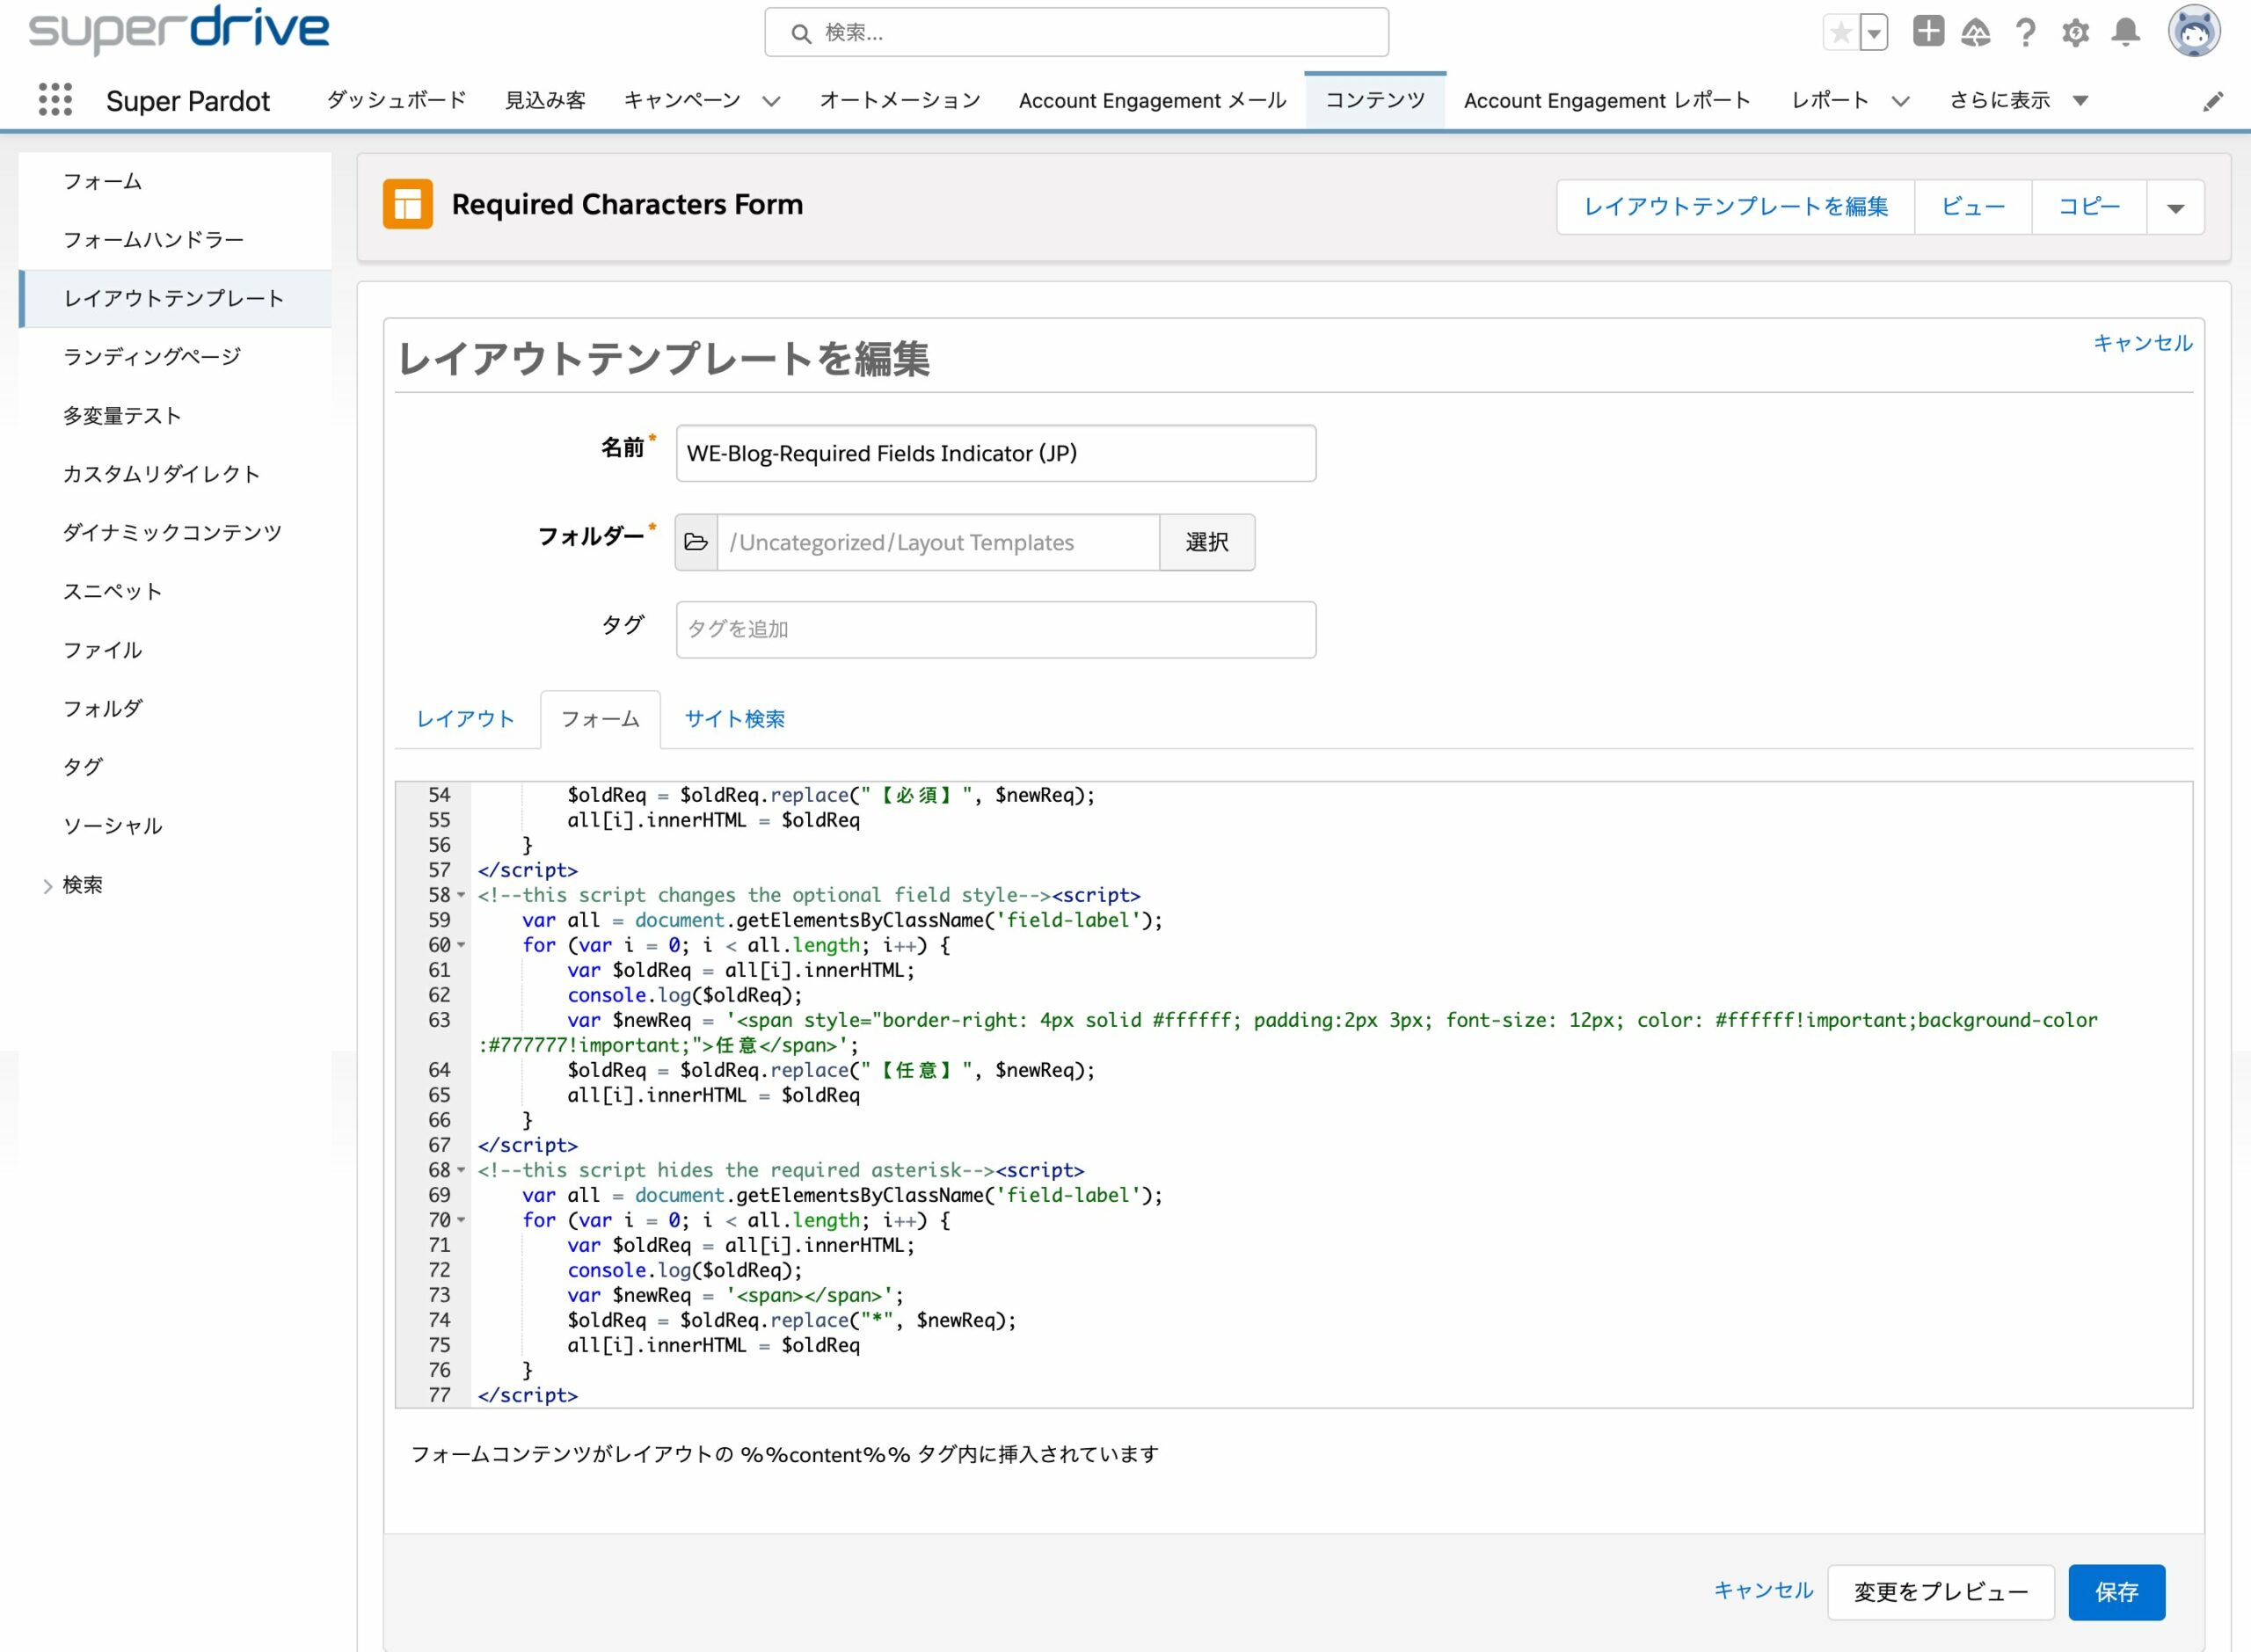
Task: Collapse code fold at line 68
Action: pyautogui.click(x=461, y=1170)
